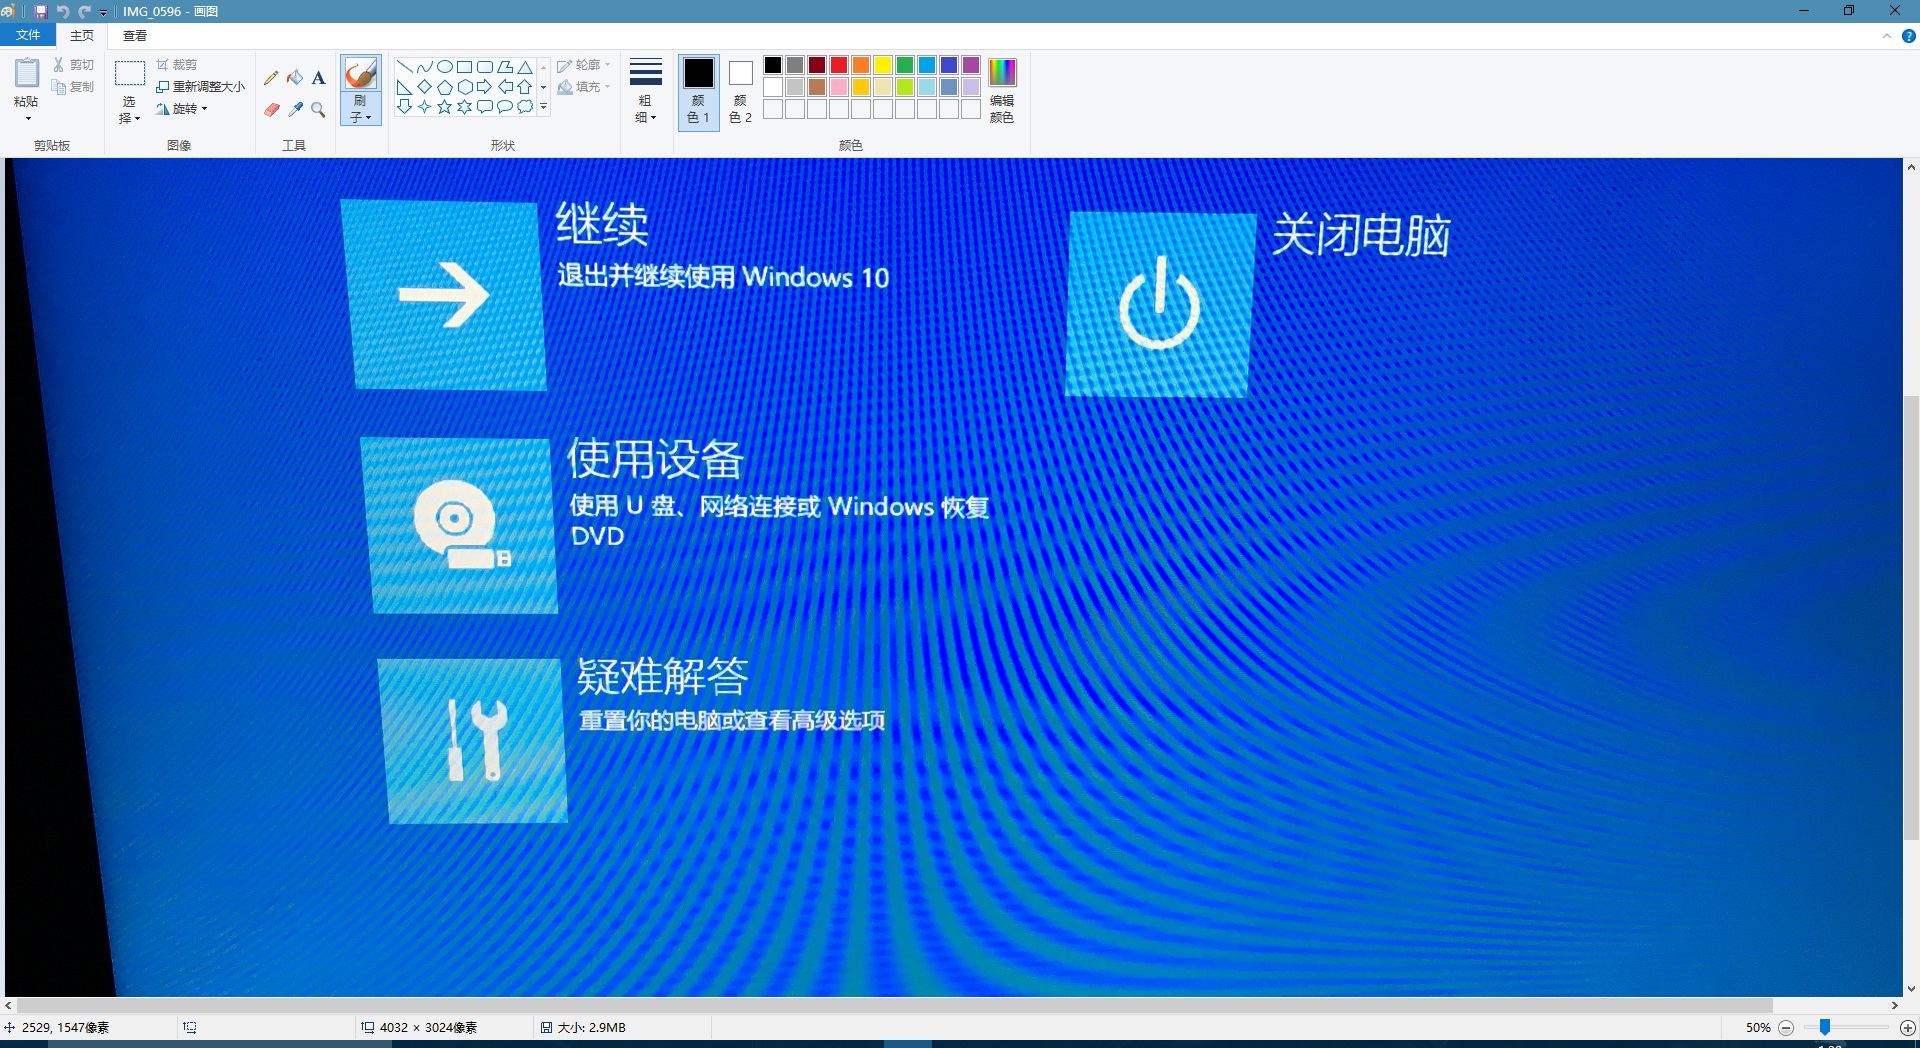Image resolution: width=1920 pixels, height=1048 pixels.
Task: Choose the Oval shape
Action: [444, 67]
